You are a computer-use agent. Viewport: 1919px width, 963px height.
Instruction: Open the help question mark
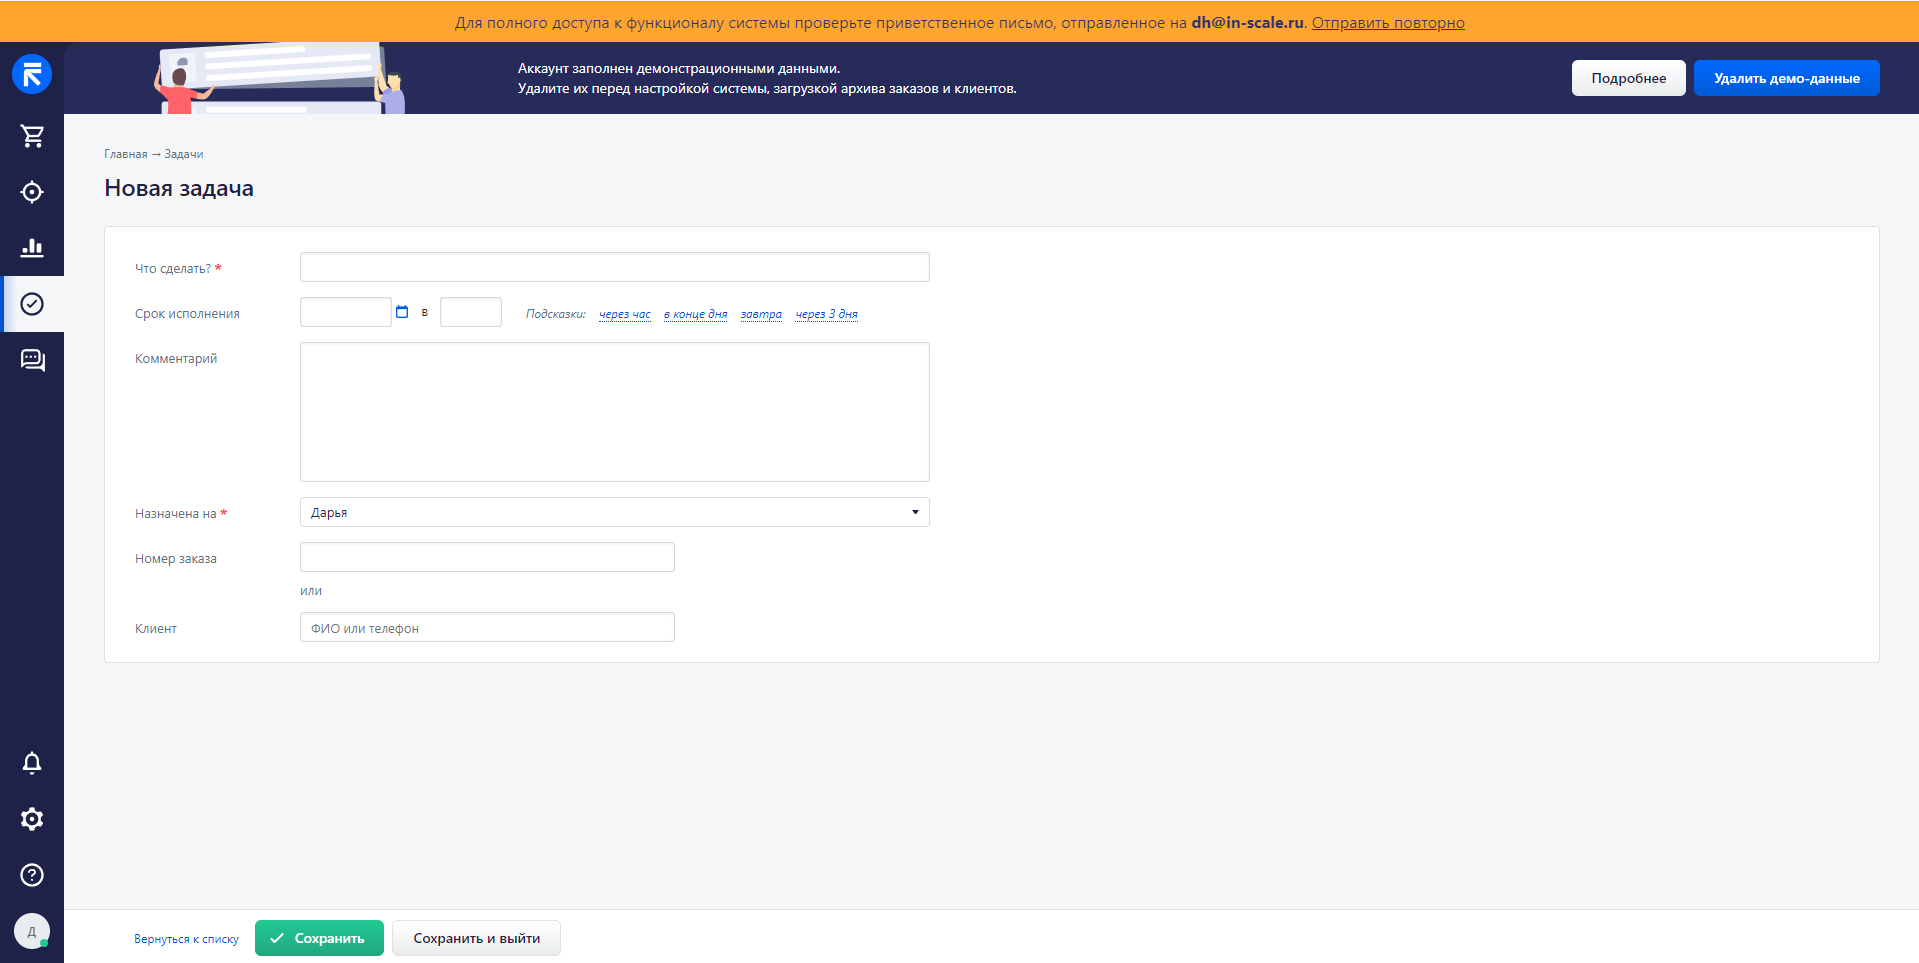pyautogui.click(x=32, y=875)
